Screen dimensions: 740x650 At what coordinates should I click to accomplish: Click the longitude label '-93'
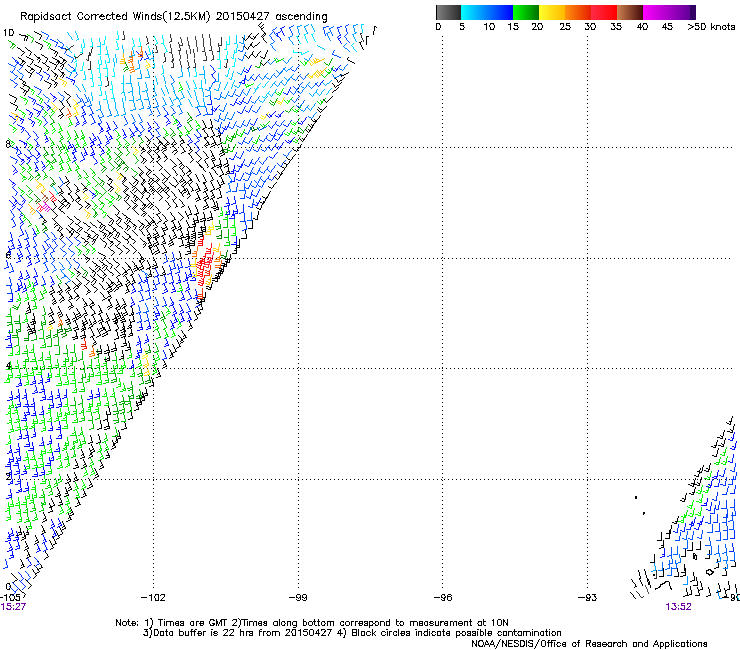coord(588,598)
